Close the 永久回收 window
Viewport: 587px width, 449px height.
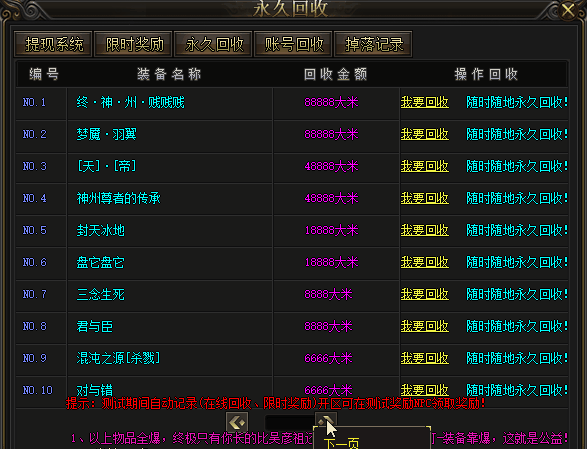coord(568,10)
